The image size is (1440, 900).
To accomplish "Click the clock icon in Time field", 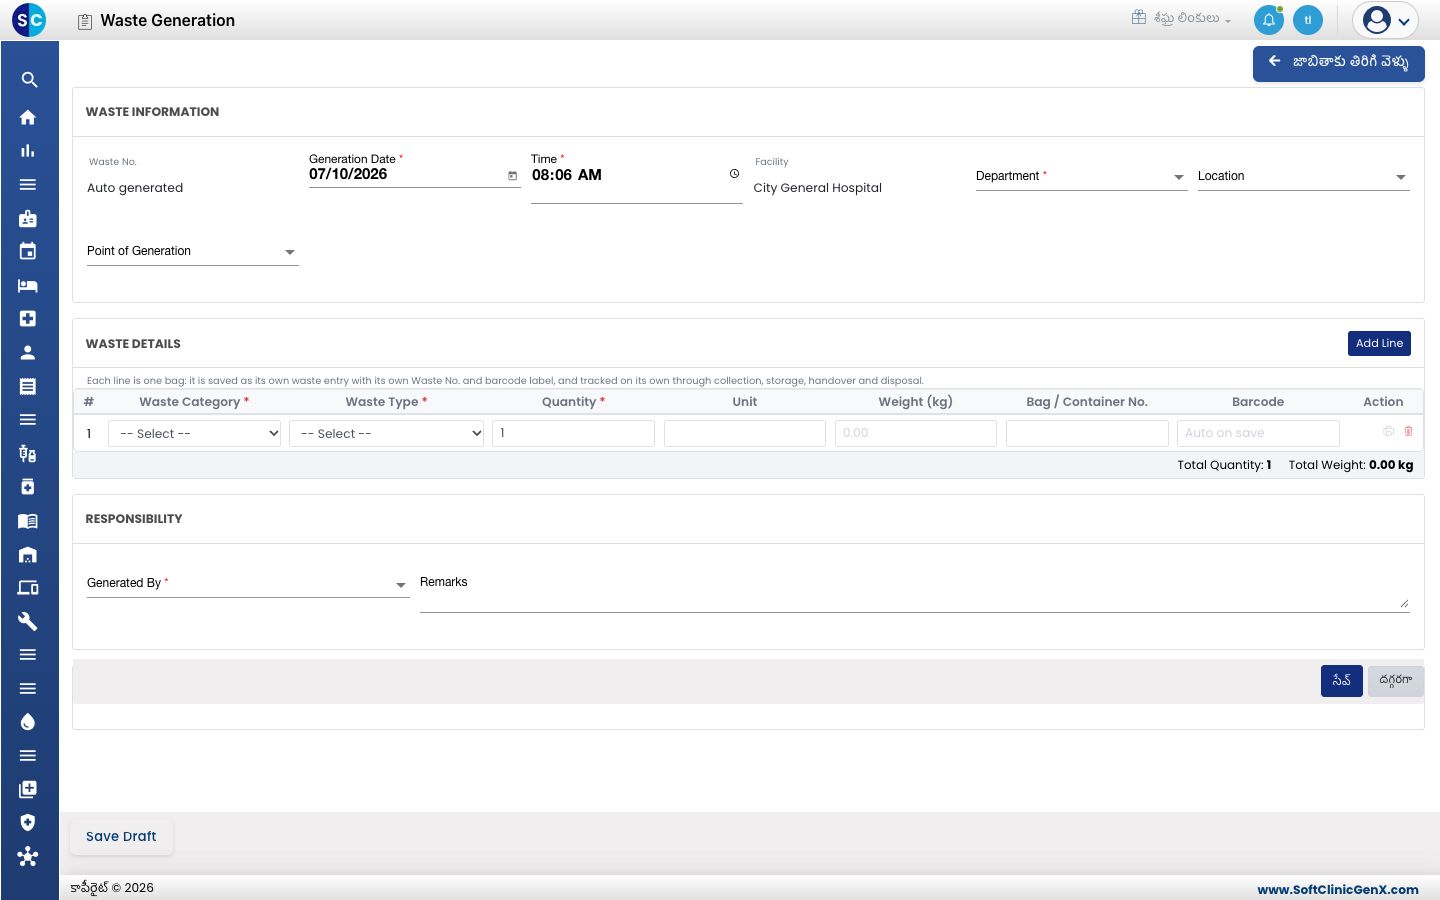I will coord(734,174).
